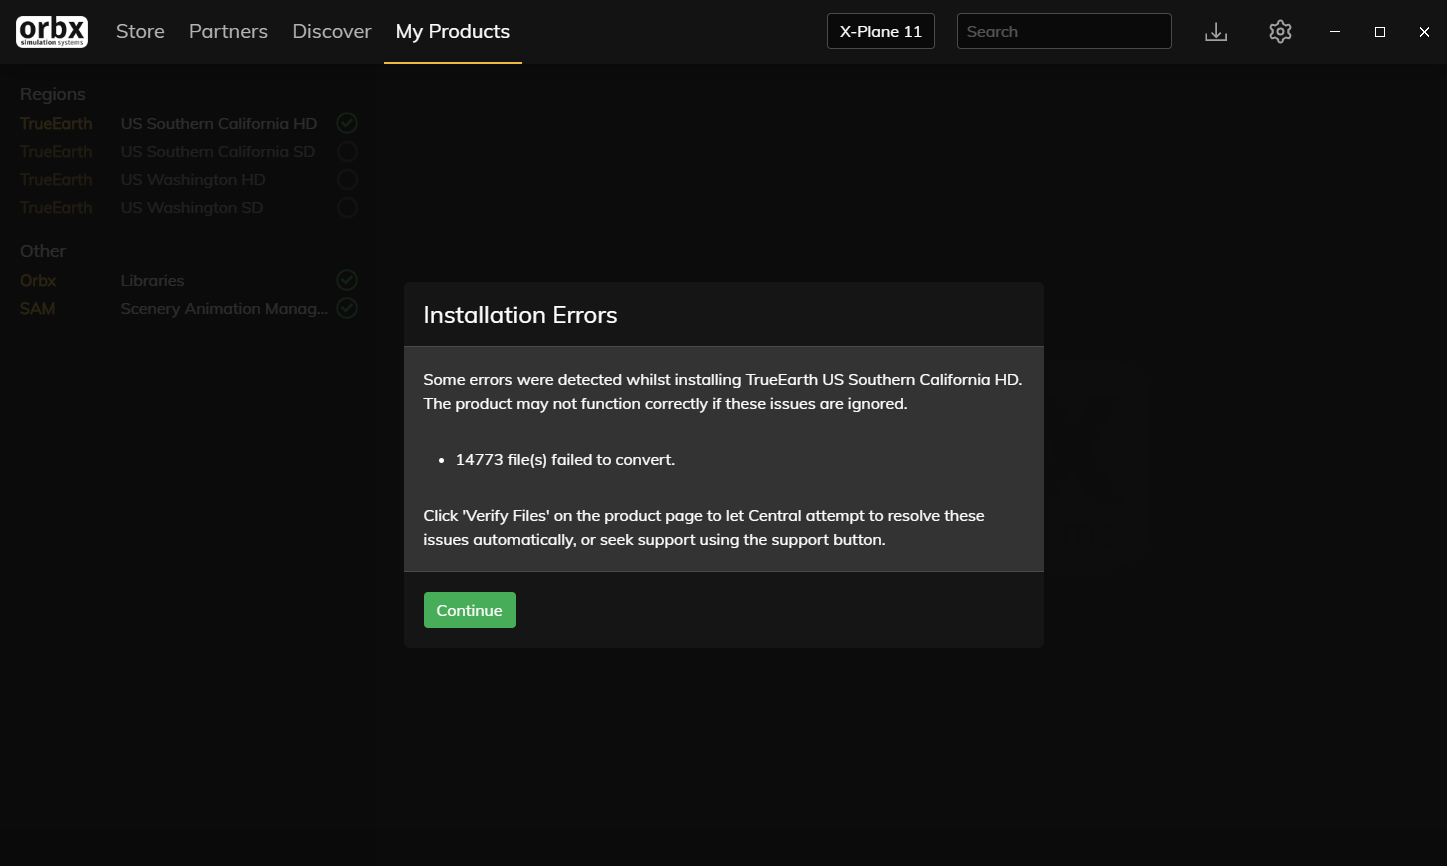The width and height of the screenshot is (1447, 866).
Task: Minimize the Orbx Central window
Action: 1334,32
